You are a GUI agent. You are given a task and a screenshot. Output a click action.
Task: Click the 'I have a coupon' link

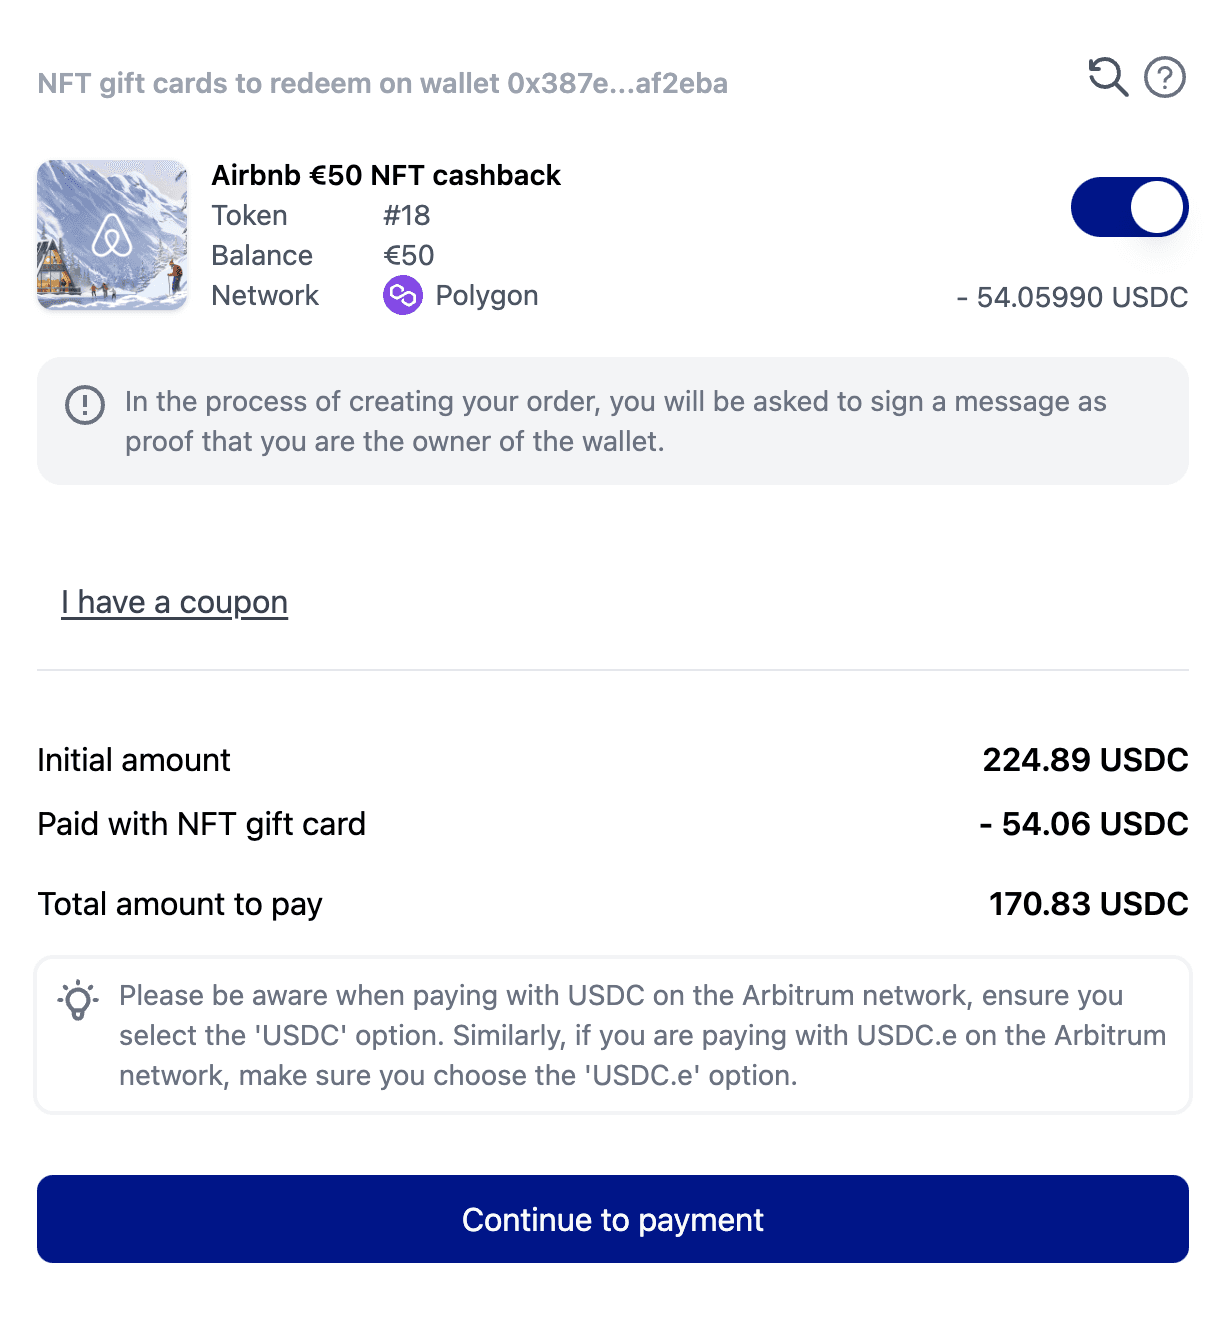(174, 602)
